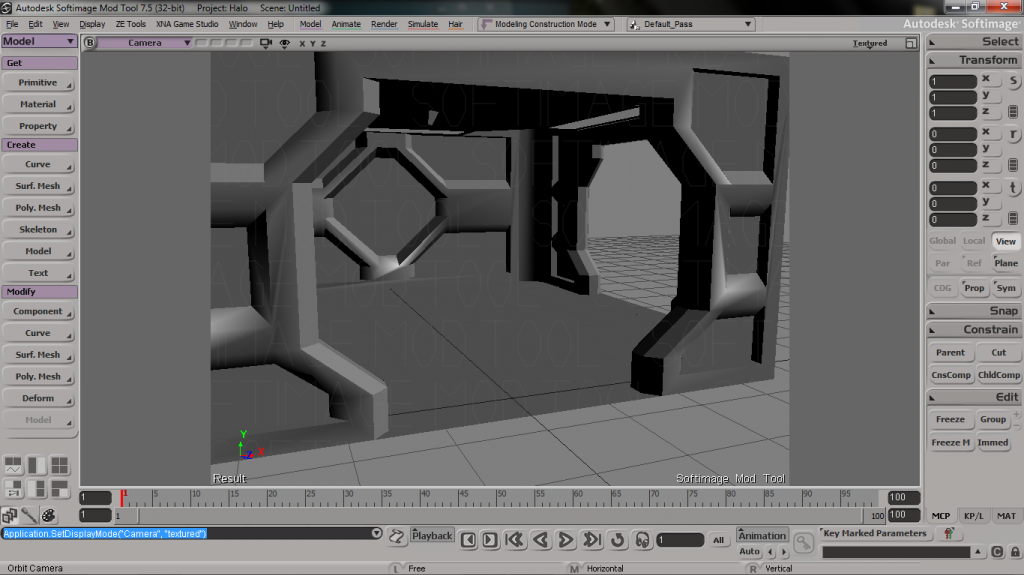Image resolution: width=1024 pixels, height=575 pixels.
Task: Open the Display menu
Action: coord(92,24)
